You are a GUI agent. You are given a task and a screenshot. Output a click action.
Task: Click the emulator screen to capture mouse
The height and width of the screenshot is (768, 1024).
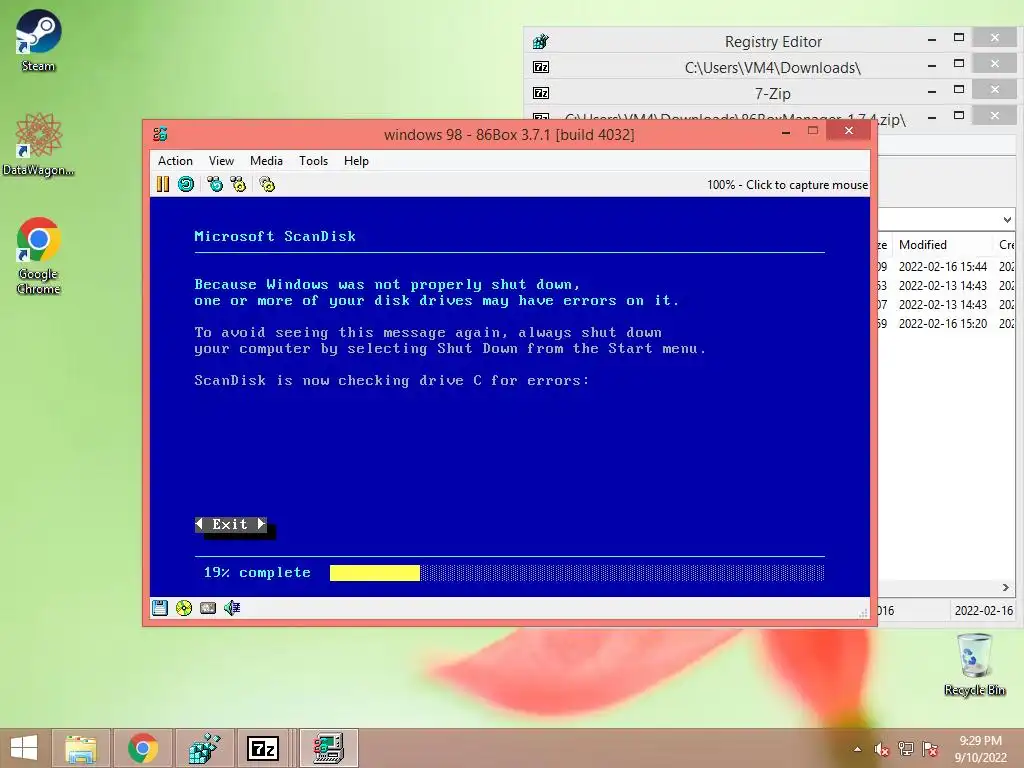pos(509,396)
